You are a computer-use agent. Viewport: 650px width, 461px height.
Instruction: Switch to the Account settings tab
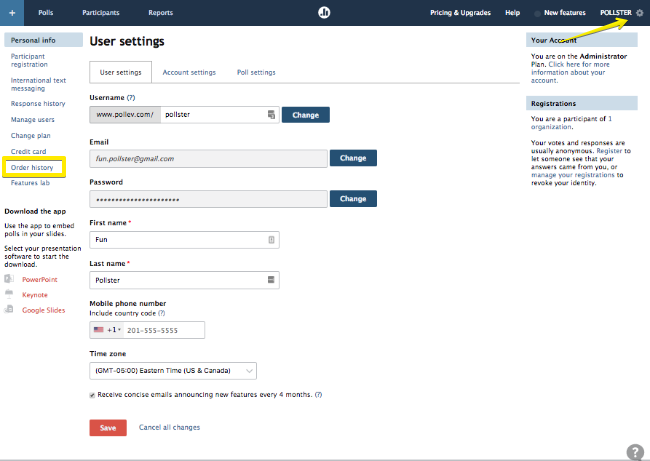189,73
